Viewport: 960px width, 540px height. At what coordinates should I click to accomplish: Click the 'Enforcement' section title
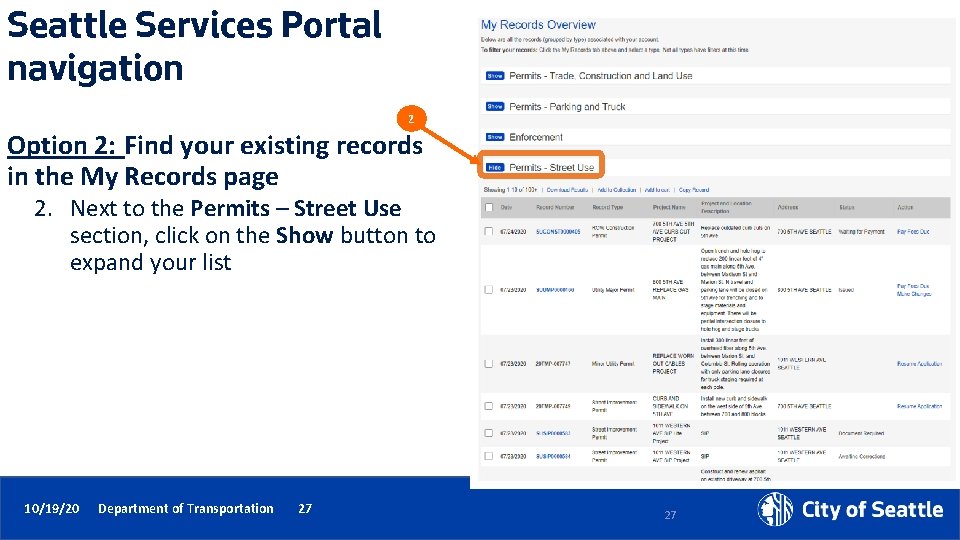[536, 137]
